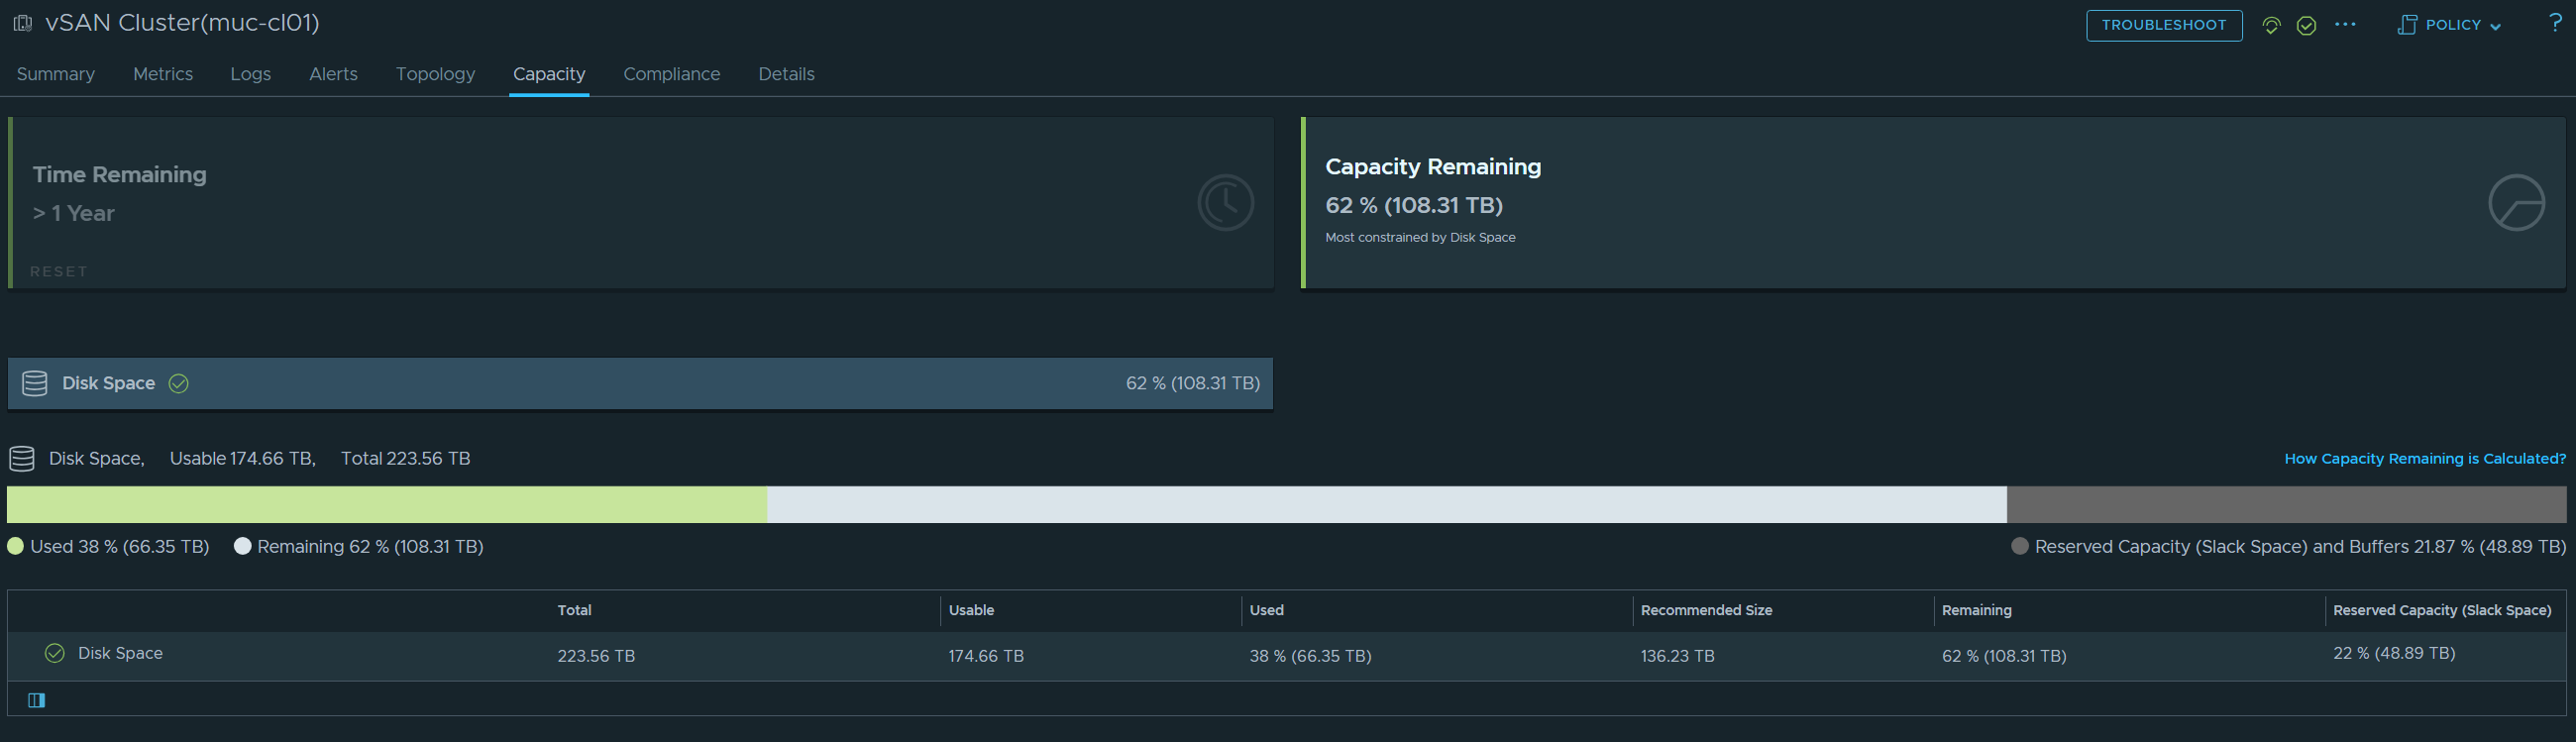Click the green octagon health checkmark icon
This screenshot has width=2576, height=742.
pos(2306,25)
